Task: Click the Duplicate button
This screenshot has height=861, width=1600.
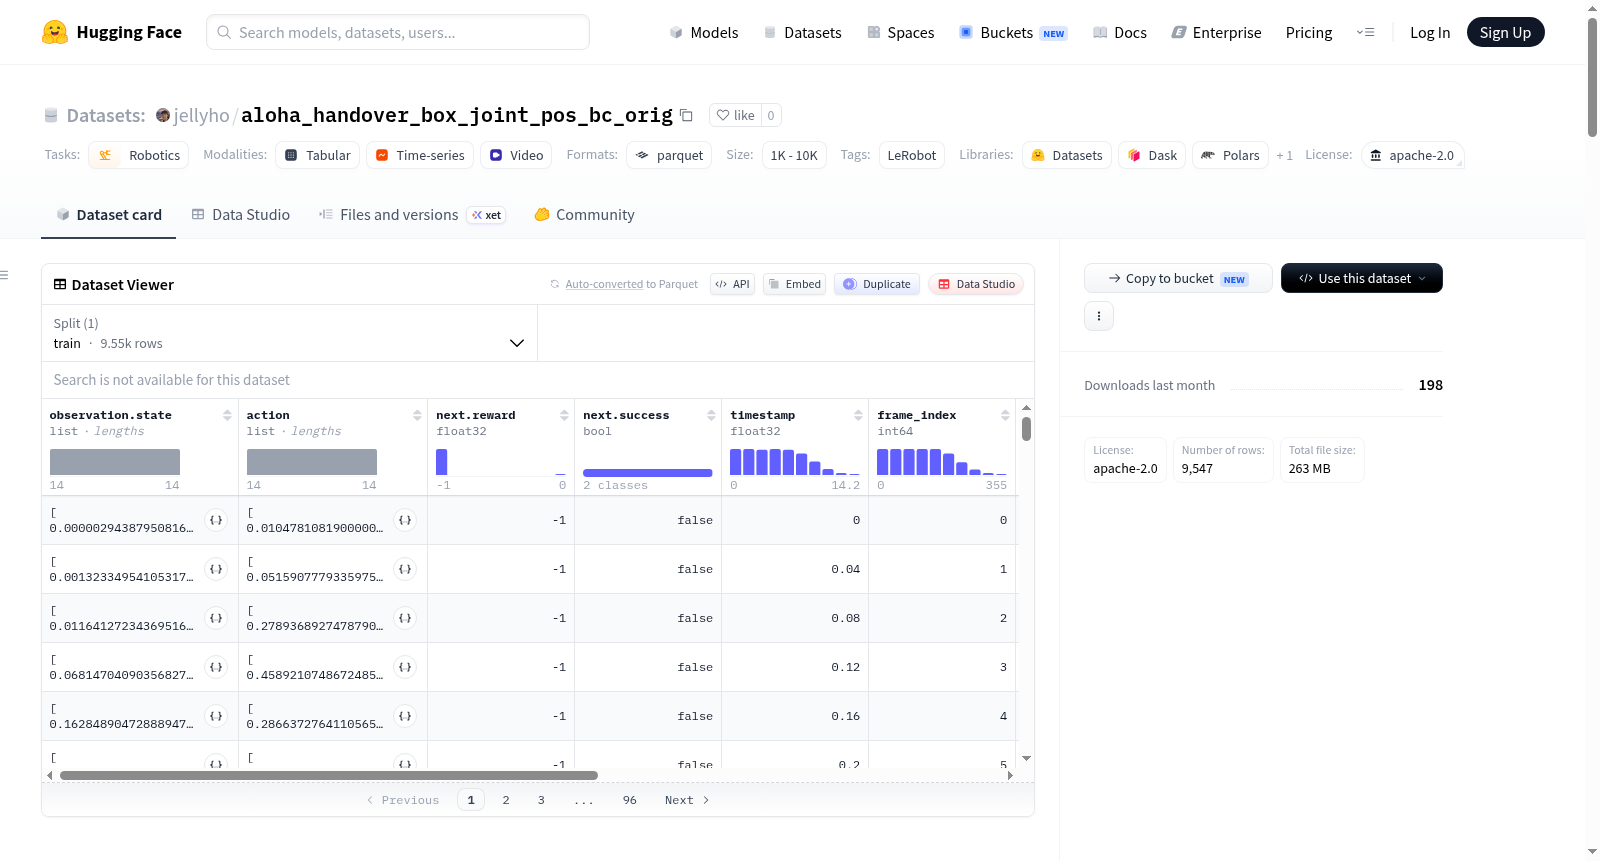Action: 877,284
